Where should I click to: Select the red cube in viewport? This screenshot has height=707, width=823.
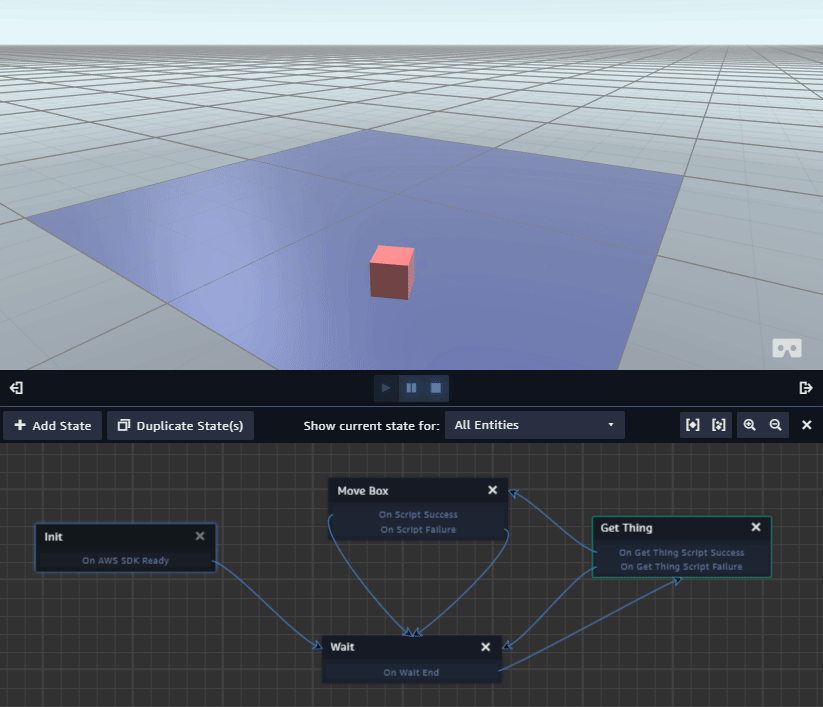(x=391, y=273)
